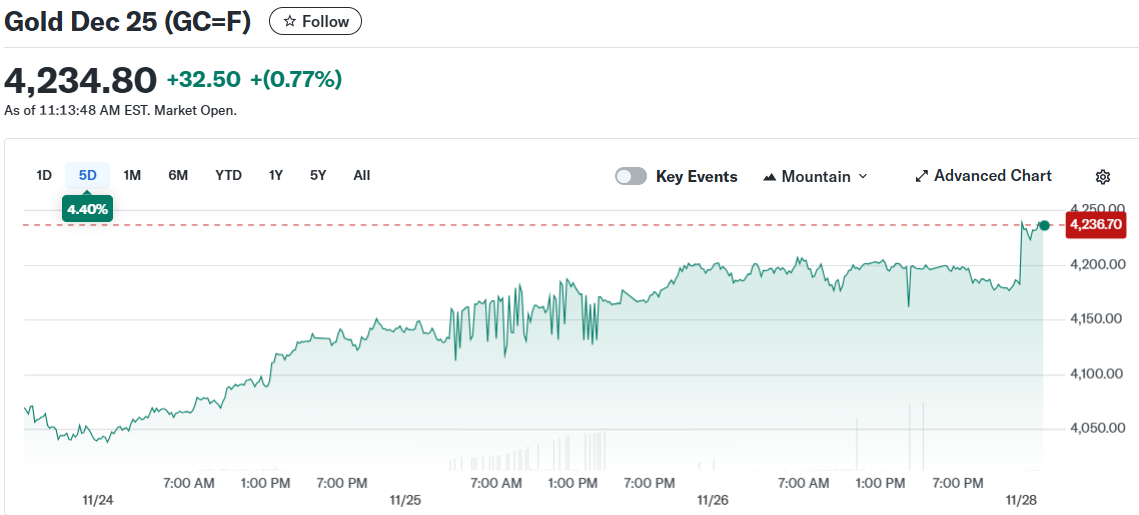The height and width of the screenshot is (515, 1139).
Task: Show the 1Y time range
Action: point(275,175)
